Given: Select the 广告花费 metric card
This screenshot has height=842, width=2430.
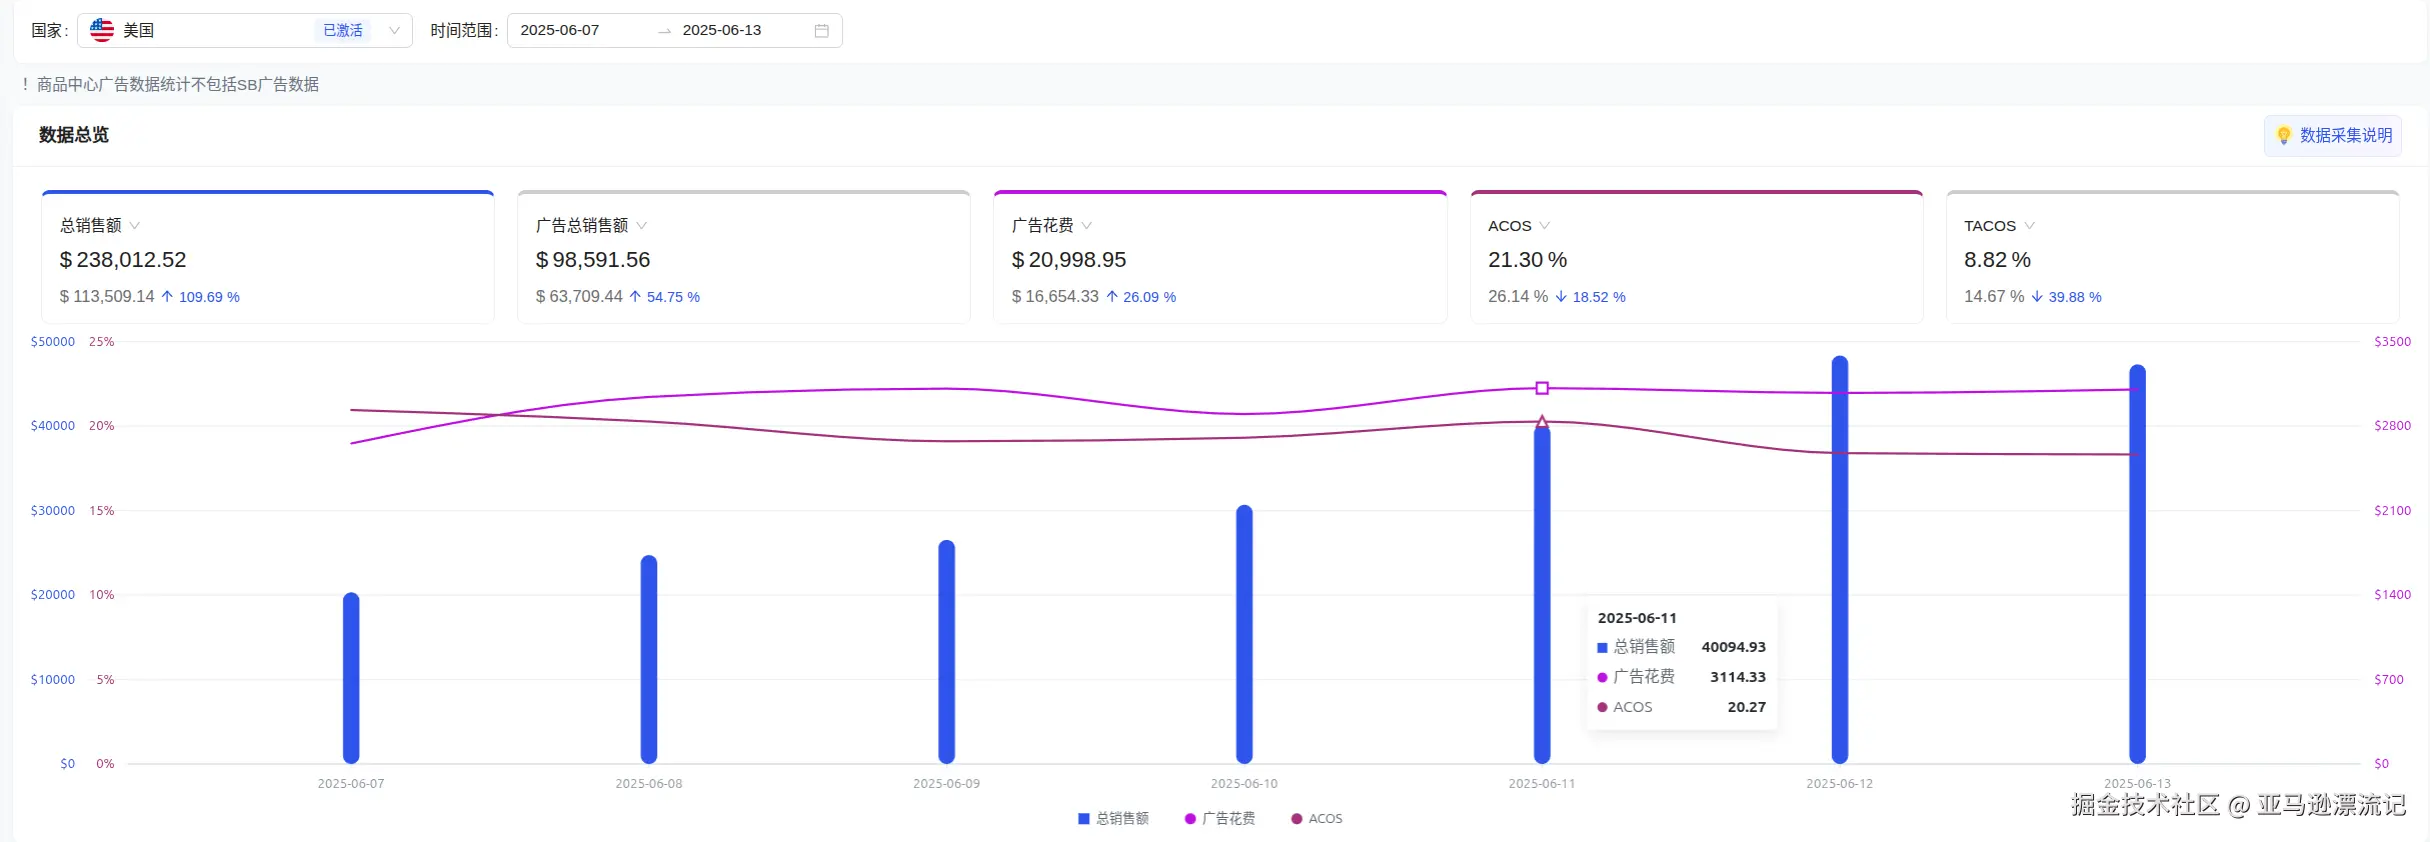Looking at the screenshot, I should [1219, 257].
